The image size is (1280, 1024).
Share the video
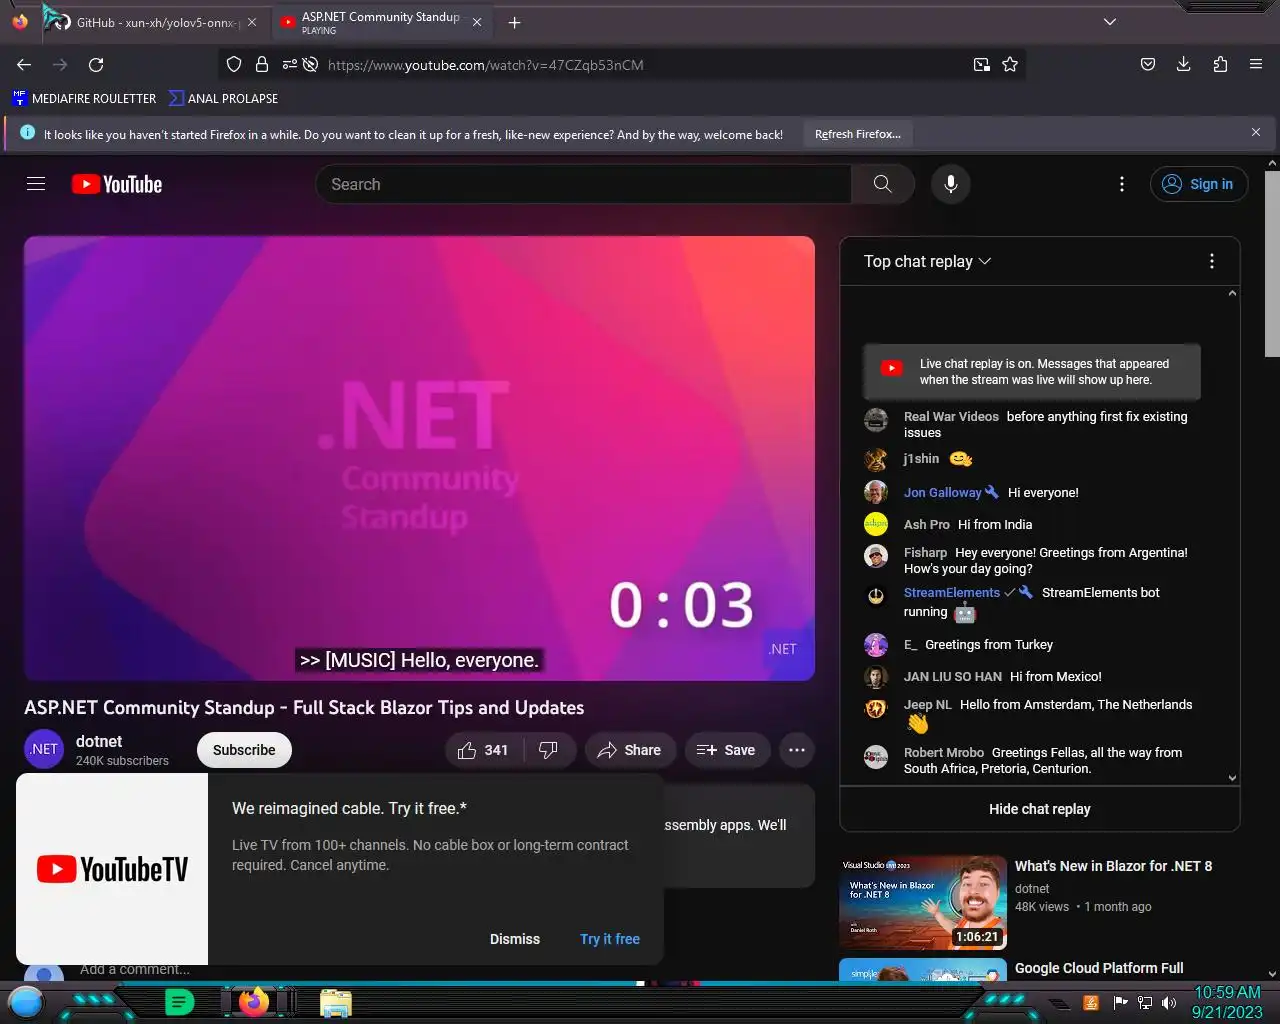tap(630, 750)
